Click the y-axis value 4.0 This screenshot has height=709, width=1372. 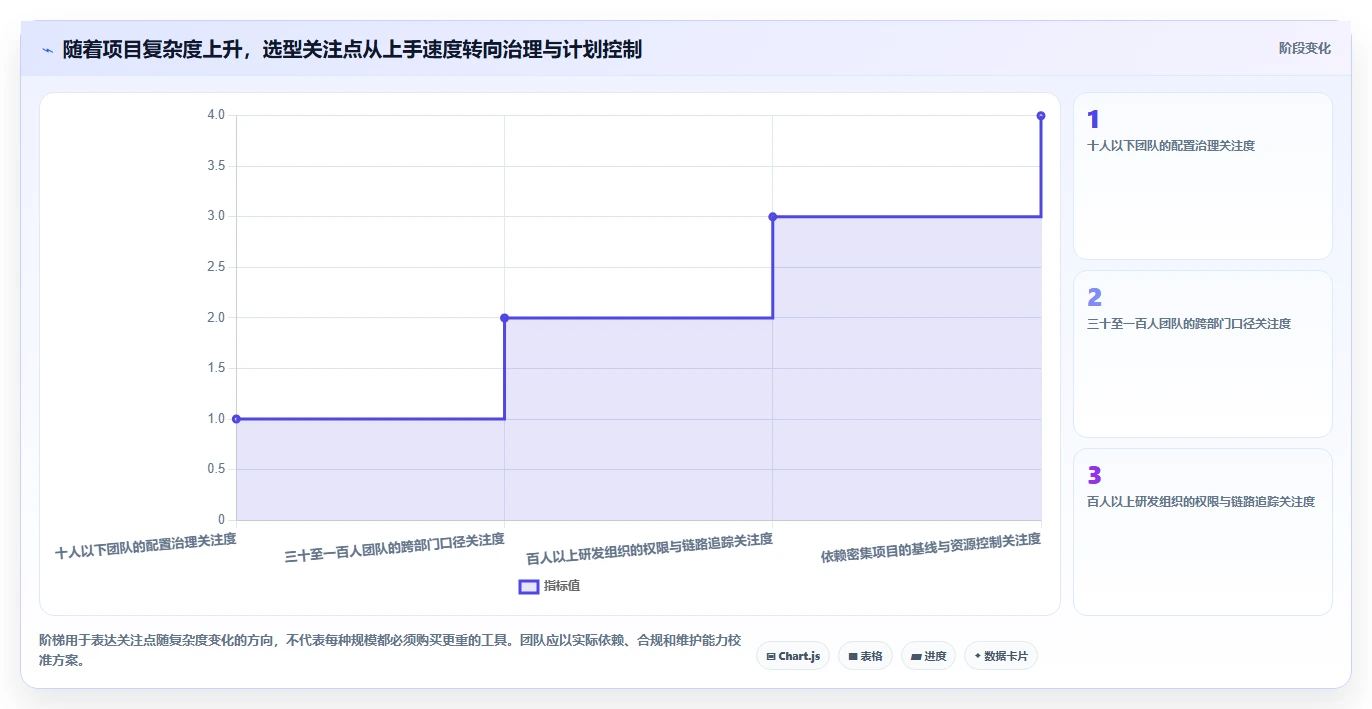point(216,115)
